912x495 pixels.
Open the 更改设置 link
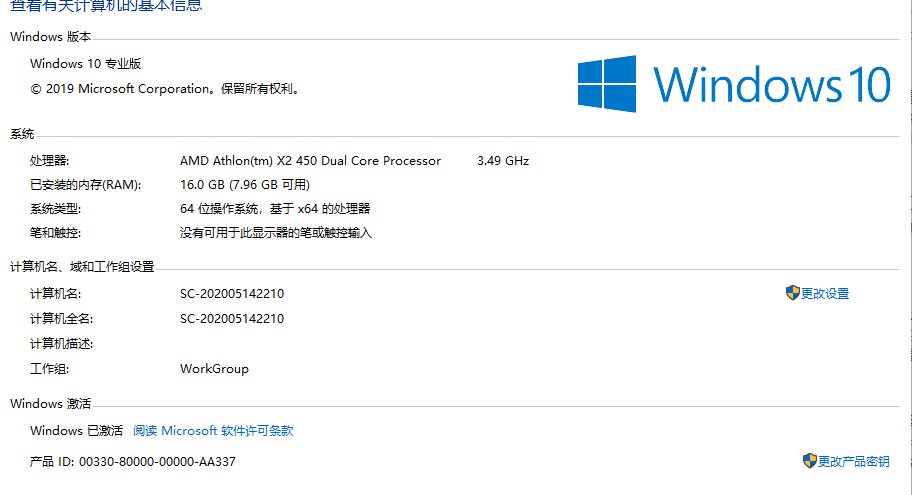pyautogui.click(x=825, y=294)
